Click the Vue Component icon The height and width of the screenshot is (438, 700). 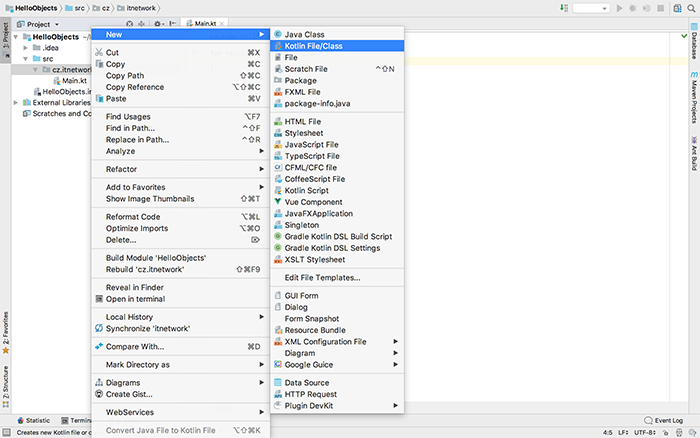(277, 202)
